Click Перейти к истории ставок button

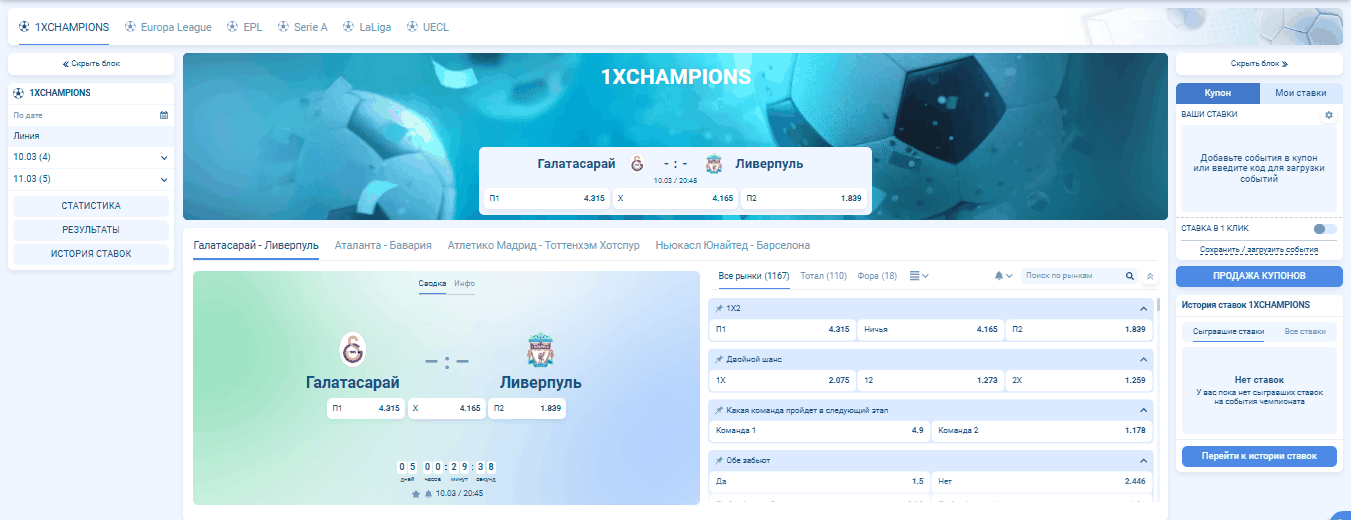tap(1259, 456)
